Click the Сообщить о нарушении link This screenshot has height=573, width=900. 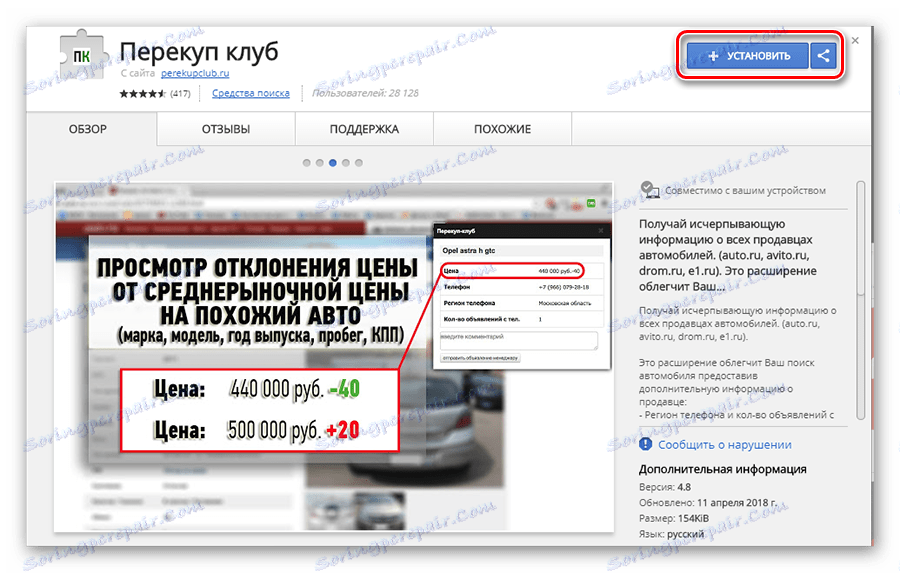[x=724, y=444]
